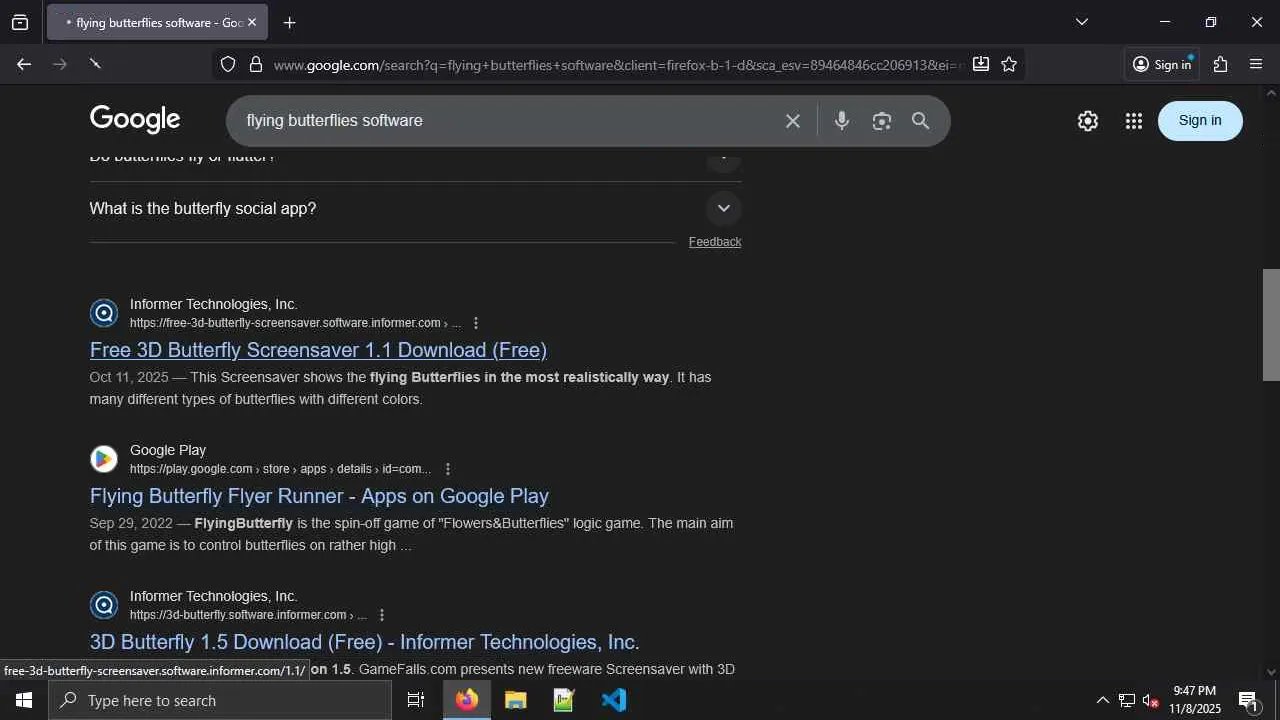Submit search with magnifier icon
This screenshot has width=1280, height=720.
pyautogui.click(x=921, y=121)
